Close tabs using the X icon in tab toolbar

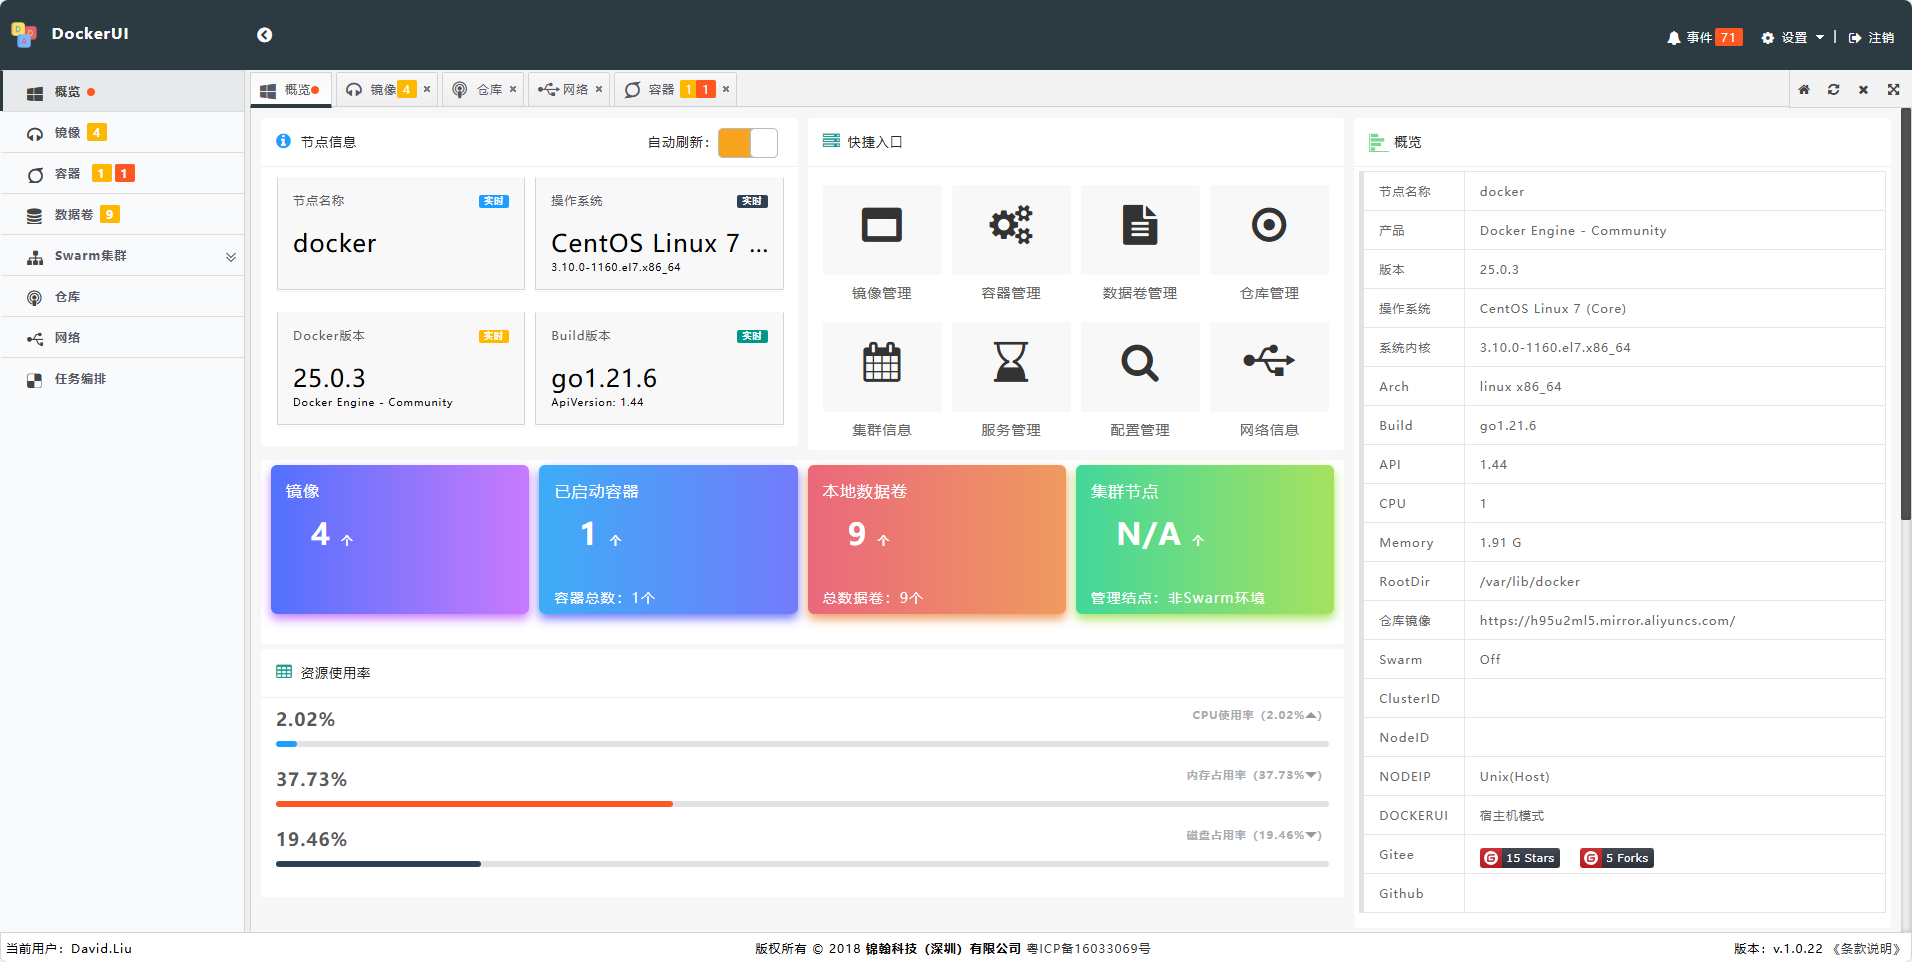pyautogui.click(x=1863, y=90)
